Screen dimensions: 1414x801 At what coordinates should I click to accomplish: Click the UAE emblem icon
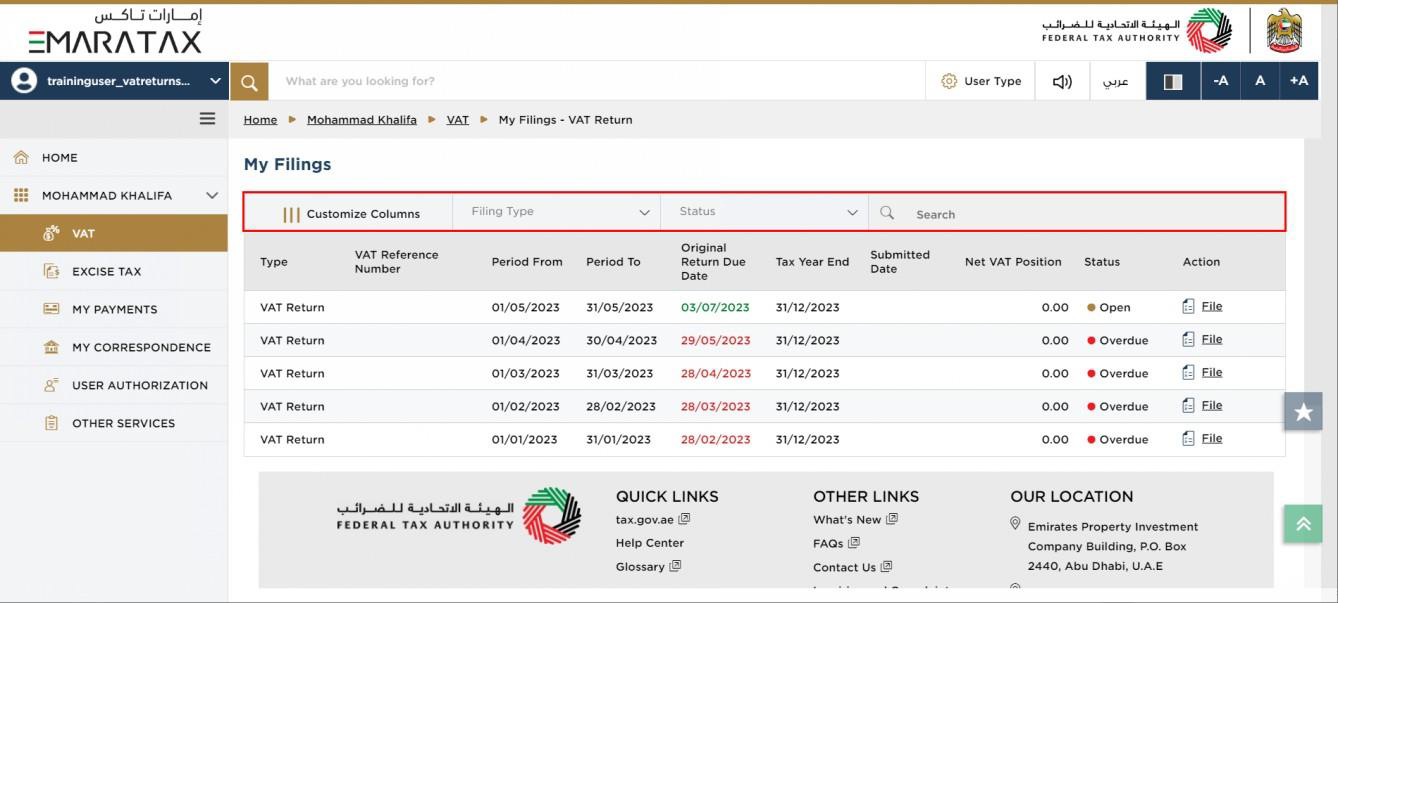(x=1284, y=30)
